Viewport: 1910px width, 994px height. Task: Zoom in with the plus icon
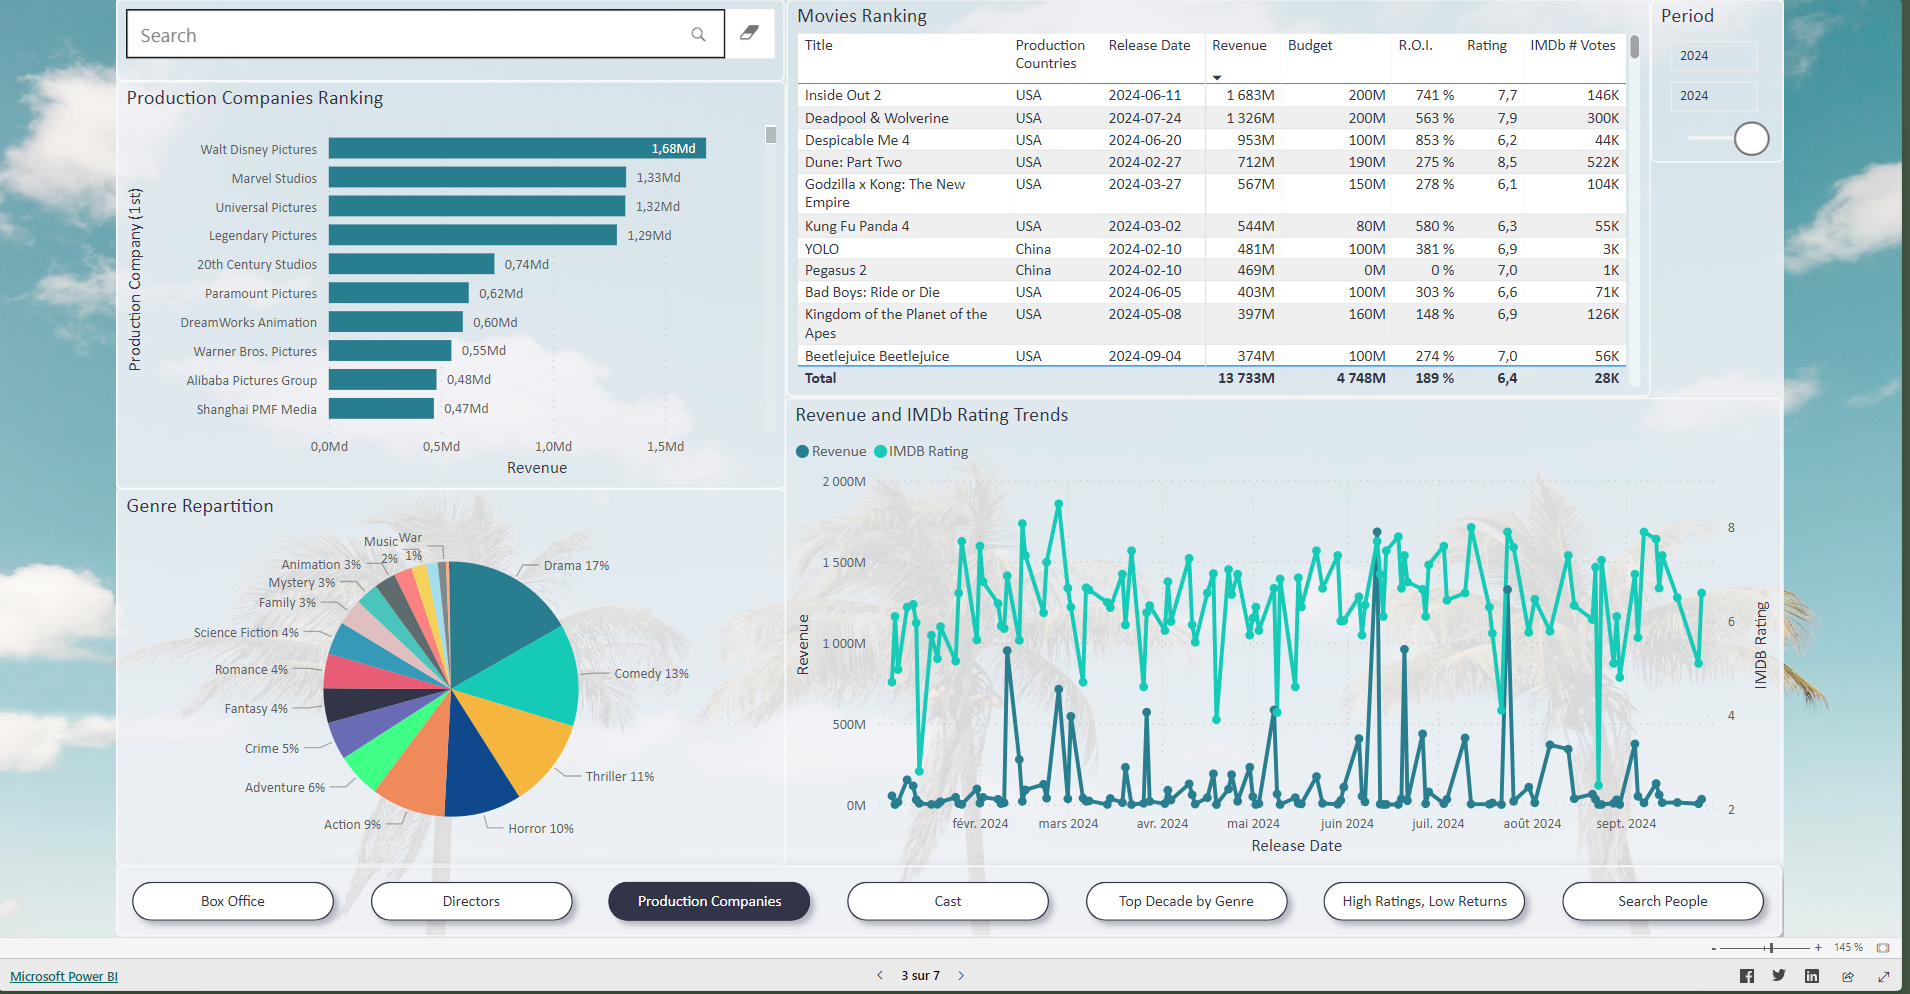(1818, 947)
